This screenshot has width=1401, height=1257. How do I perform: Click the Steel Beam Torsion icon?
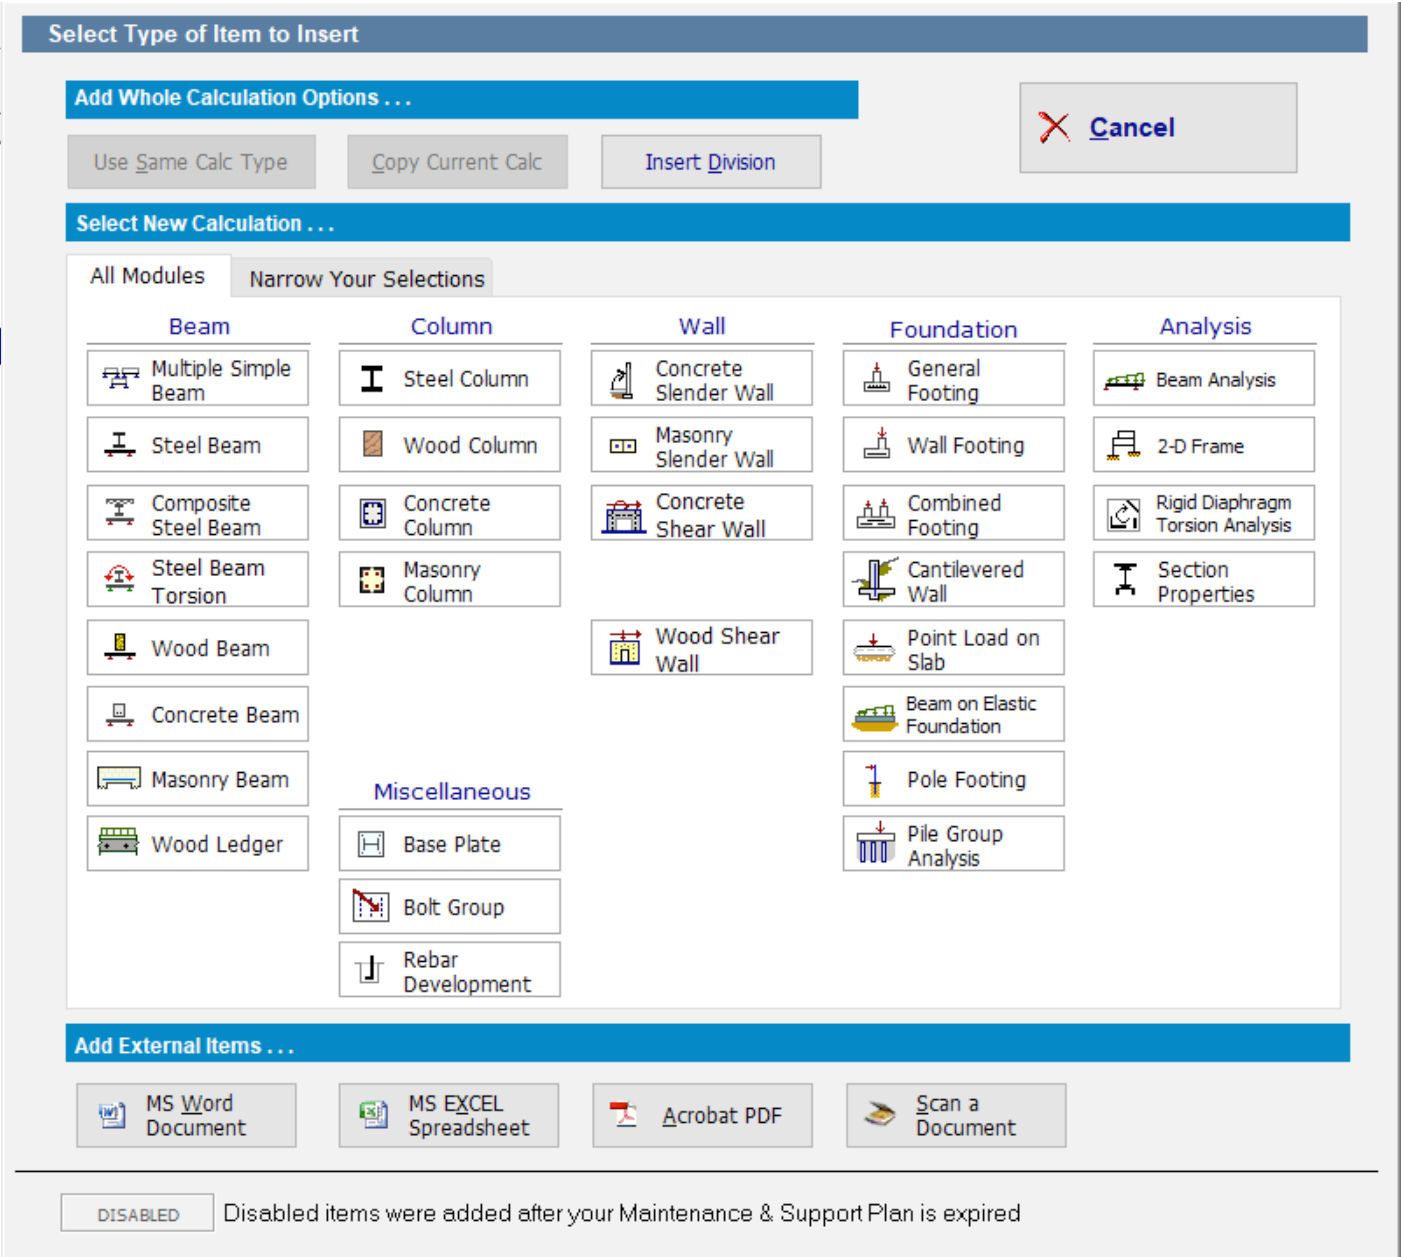tap(120, 579)
